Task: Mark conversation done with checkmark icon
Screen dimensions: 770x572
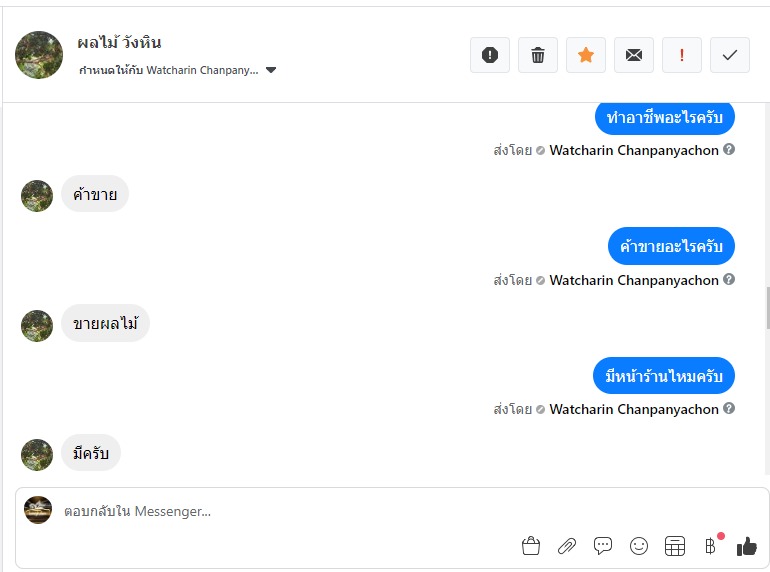Action: (x=730, y=55)
